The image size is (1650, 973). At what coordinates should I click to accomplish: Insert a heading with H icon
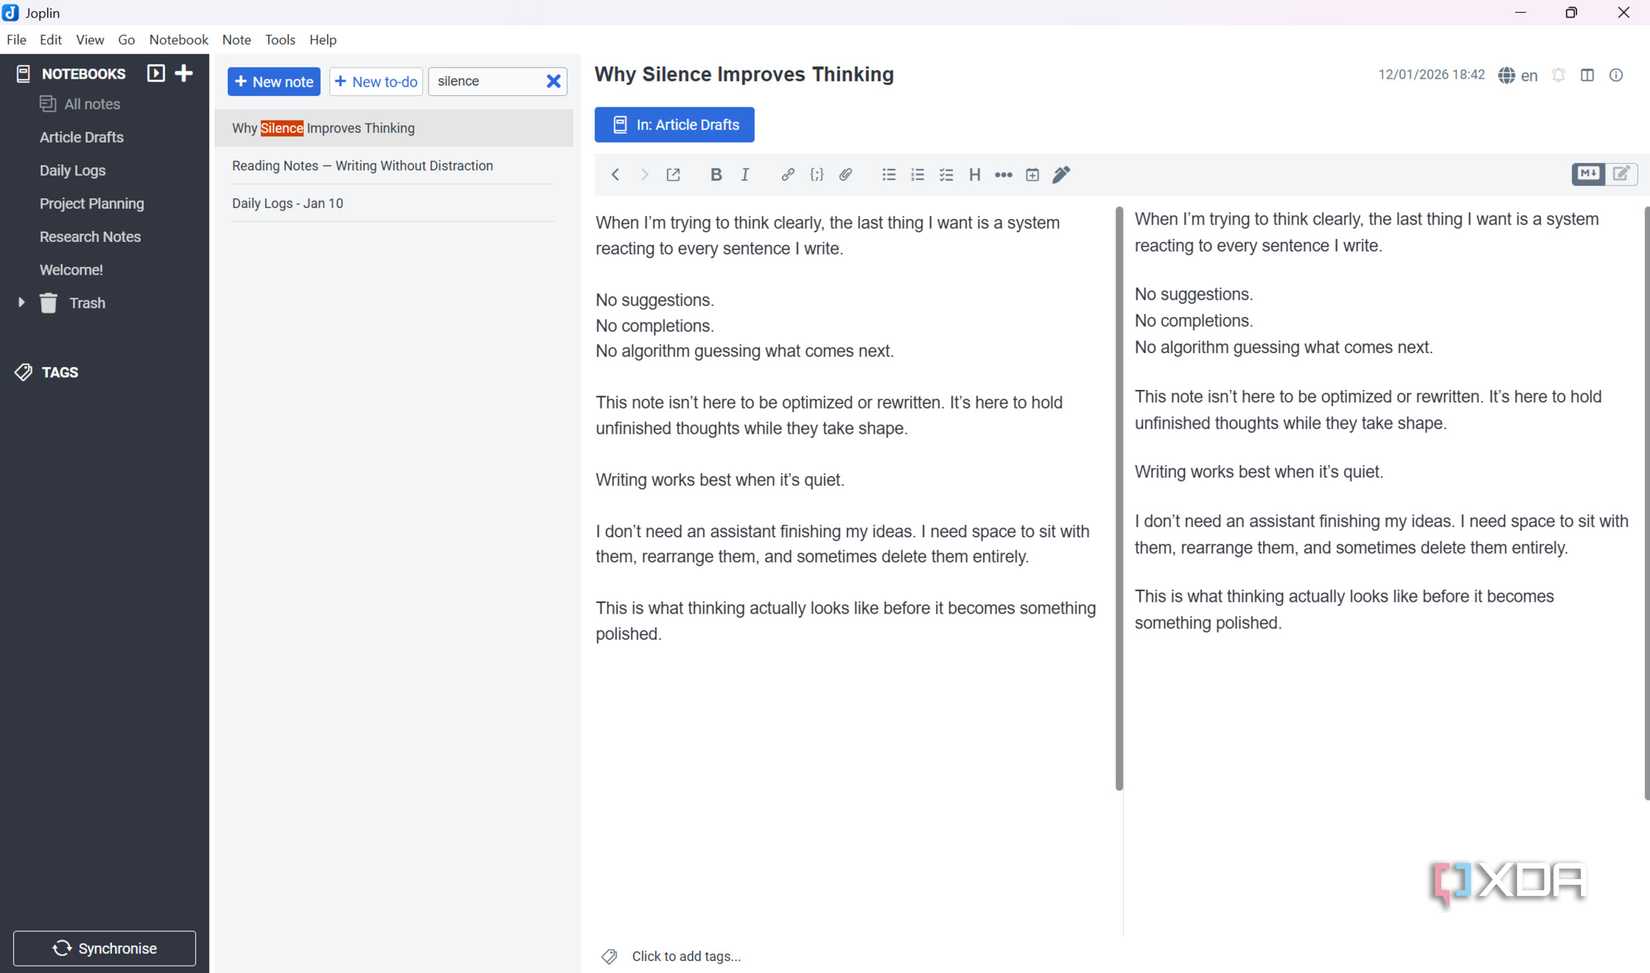point(975,175)
